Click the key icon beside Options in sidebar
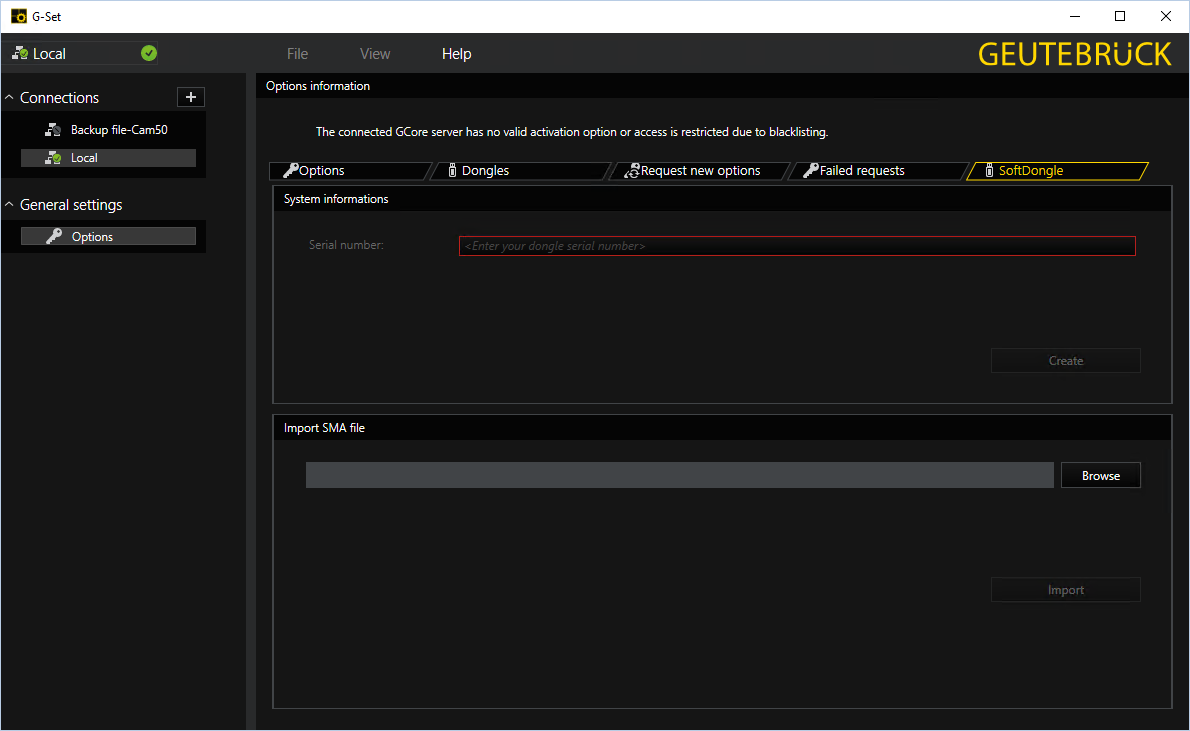 (x=54, y=237)
